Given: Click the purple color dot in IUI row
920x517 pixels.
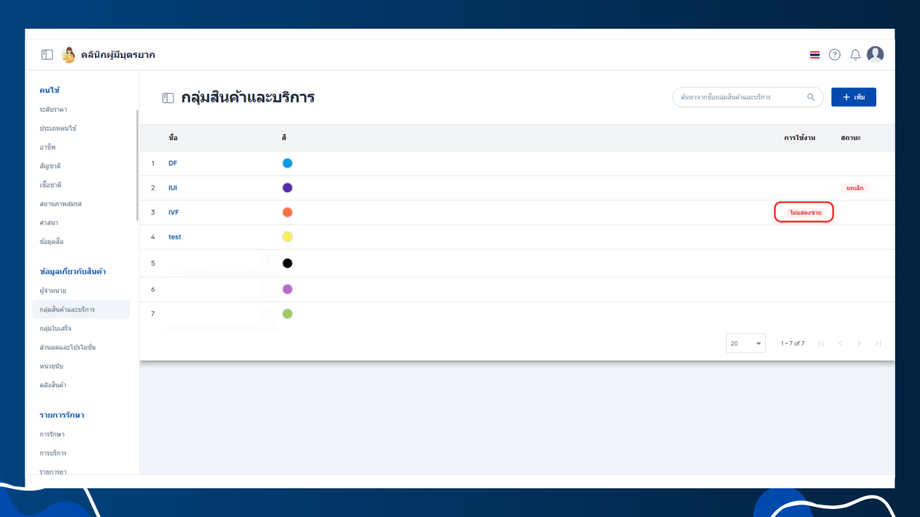Looking at the screenshot, I should pyautogui.click(x=287, y=188).
